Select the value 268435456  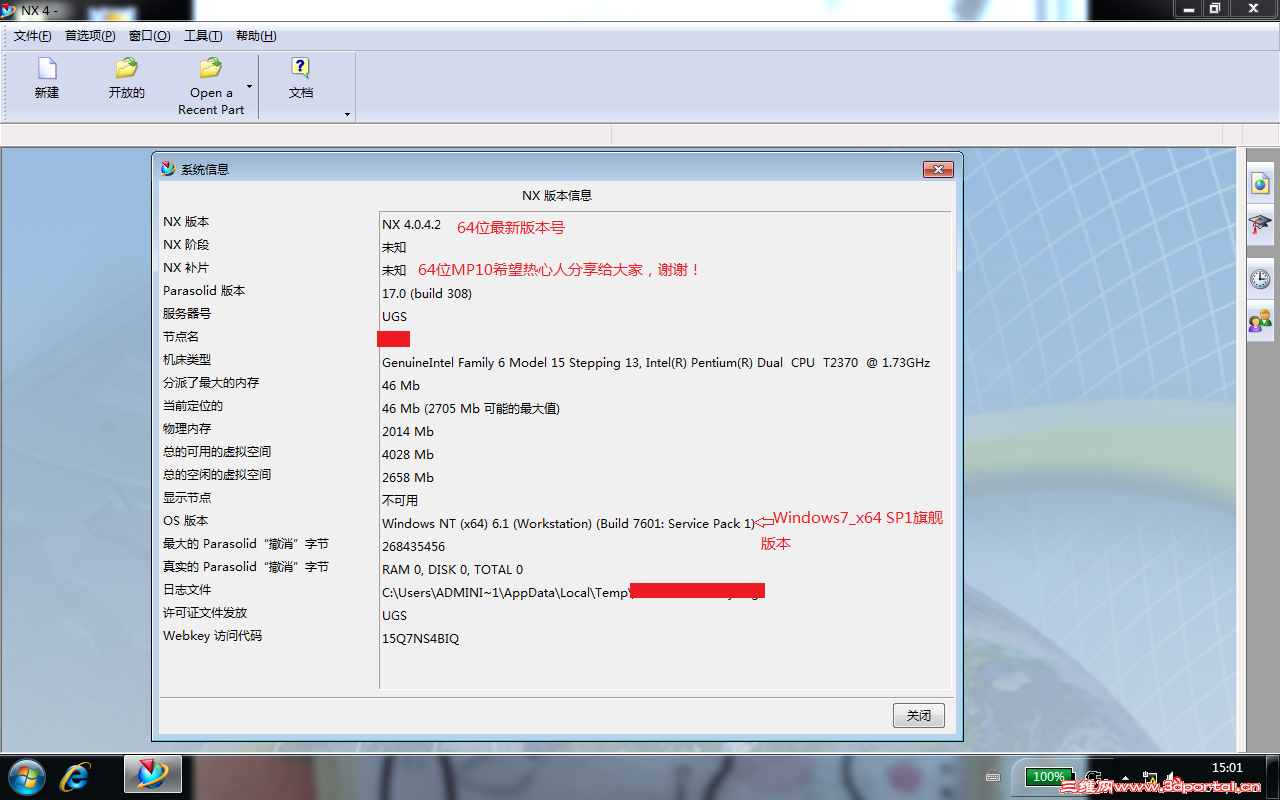[x=414, y=547]
